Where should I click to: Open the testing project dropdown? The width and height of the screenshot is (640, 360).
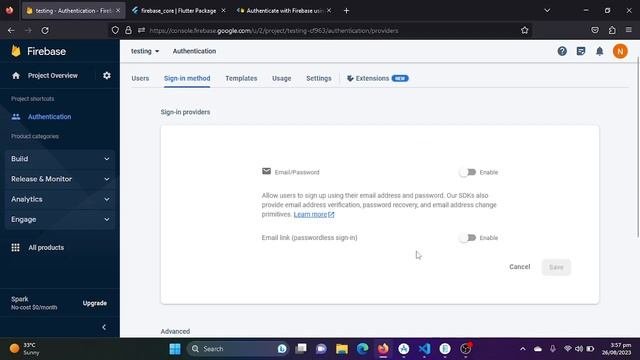[x=145, y=51]
